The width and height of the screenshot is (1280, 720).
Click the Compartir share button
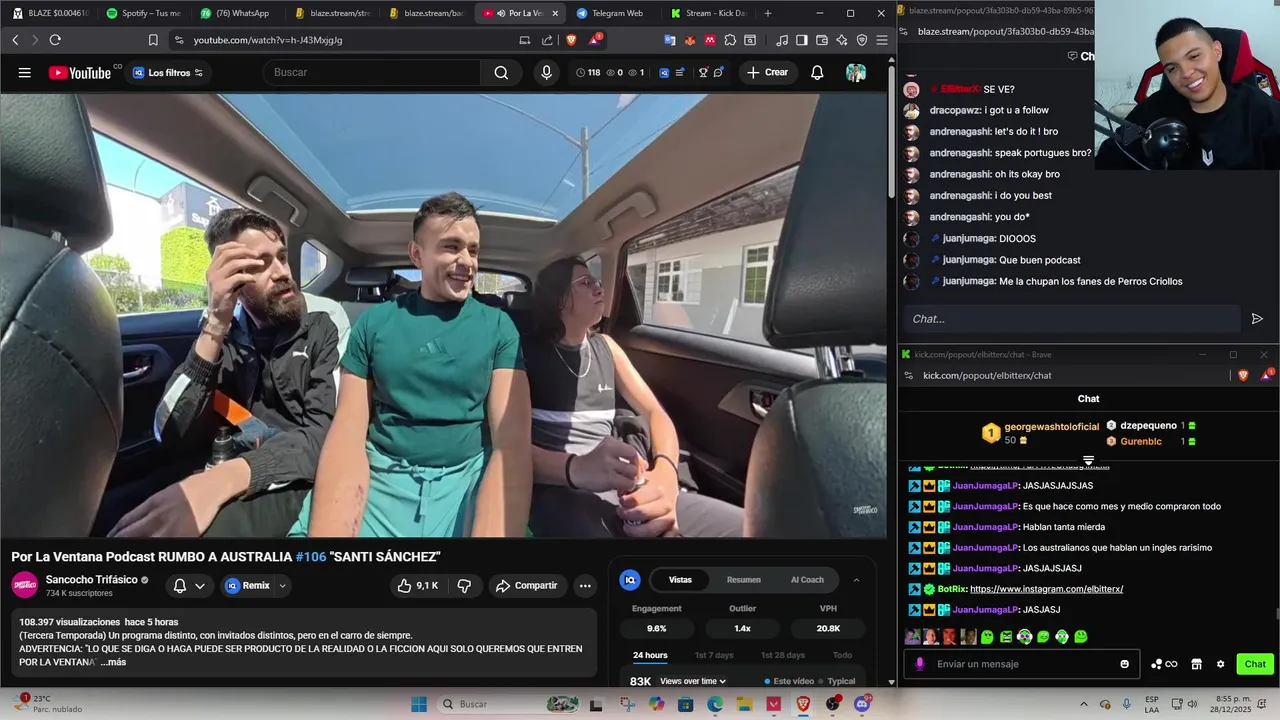pos(526,586)
